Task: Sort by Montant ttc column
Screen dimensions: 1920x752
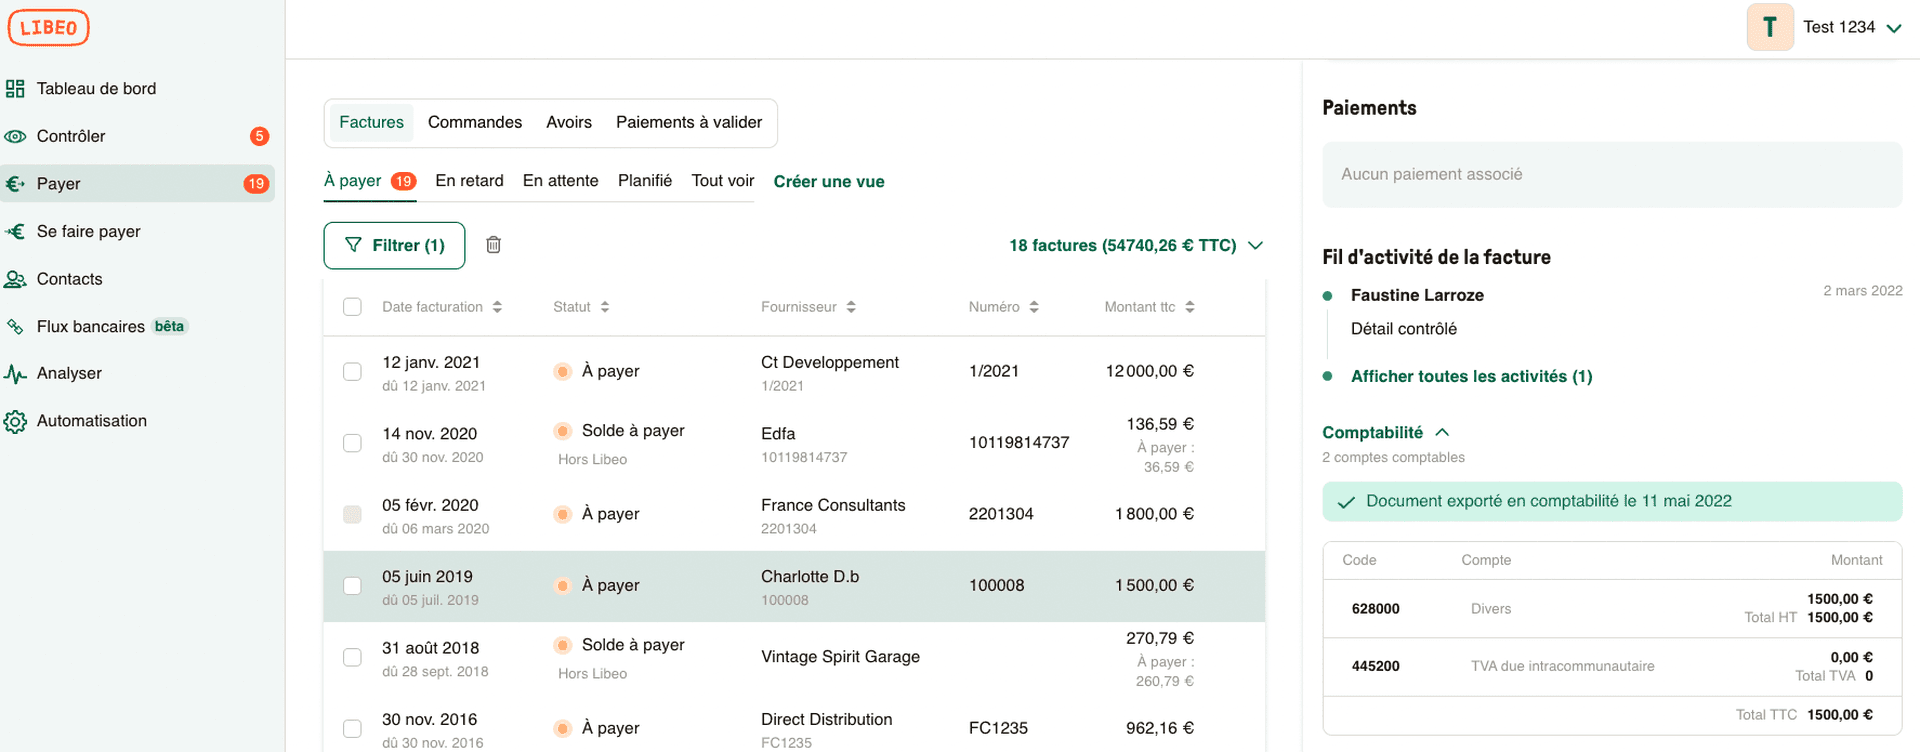Action: (x=1150, y=307)
